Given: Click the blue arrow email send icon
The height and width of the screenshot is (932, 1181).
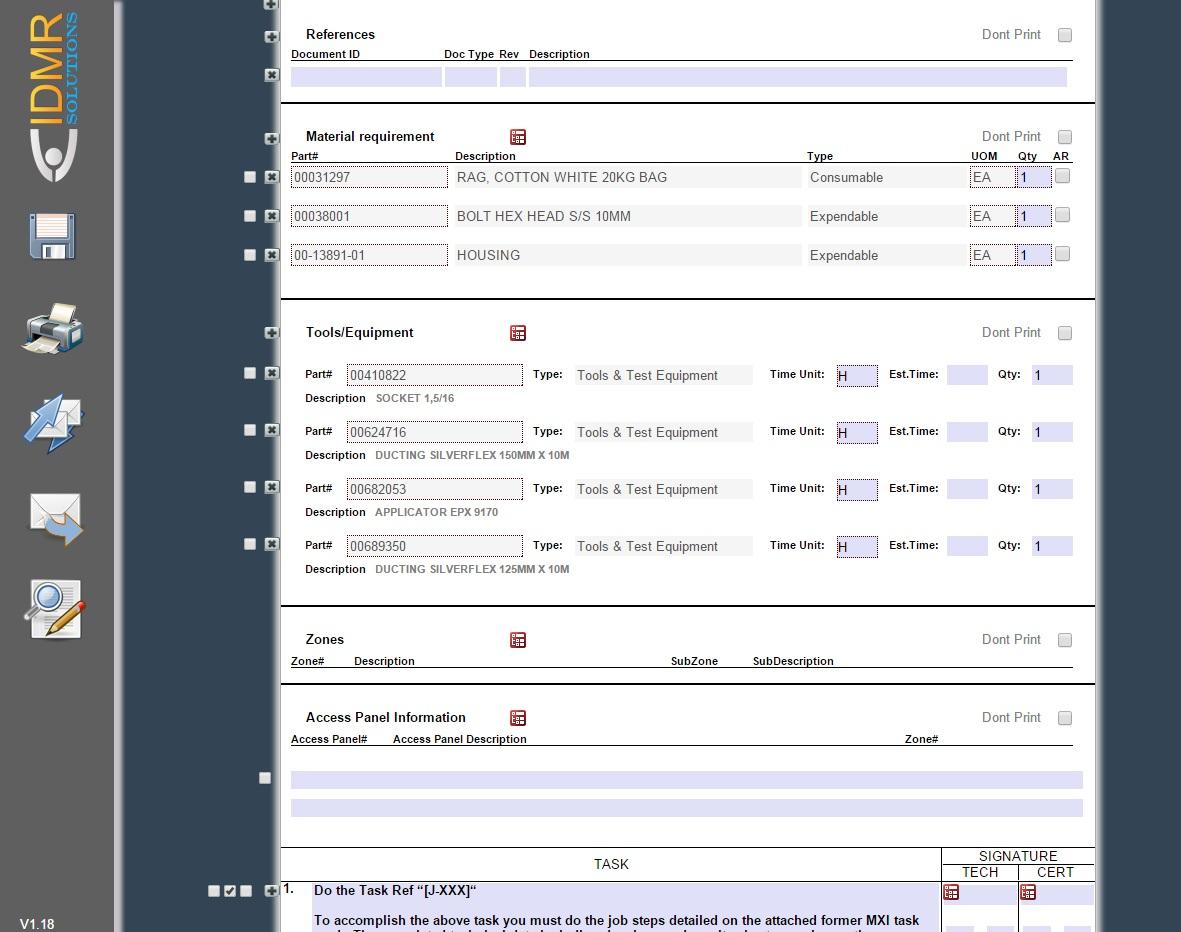Looking at the screenshot, I should (53, 422).
